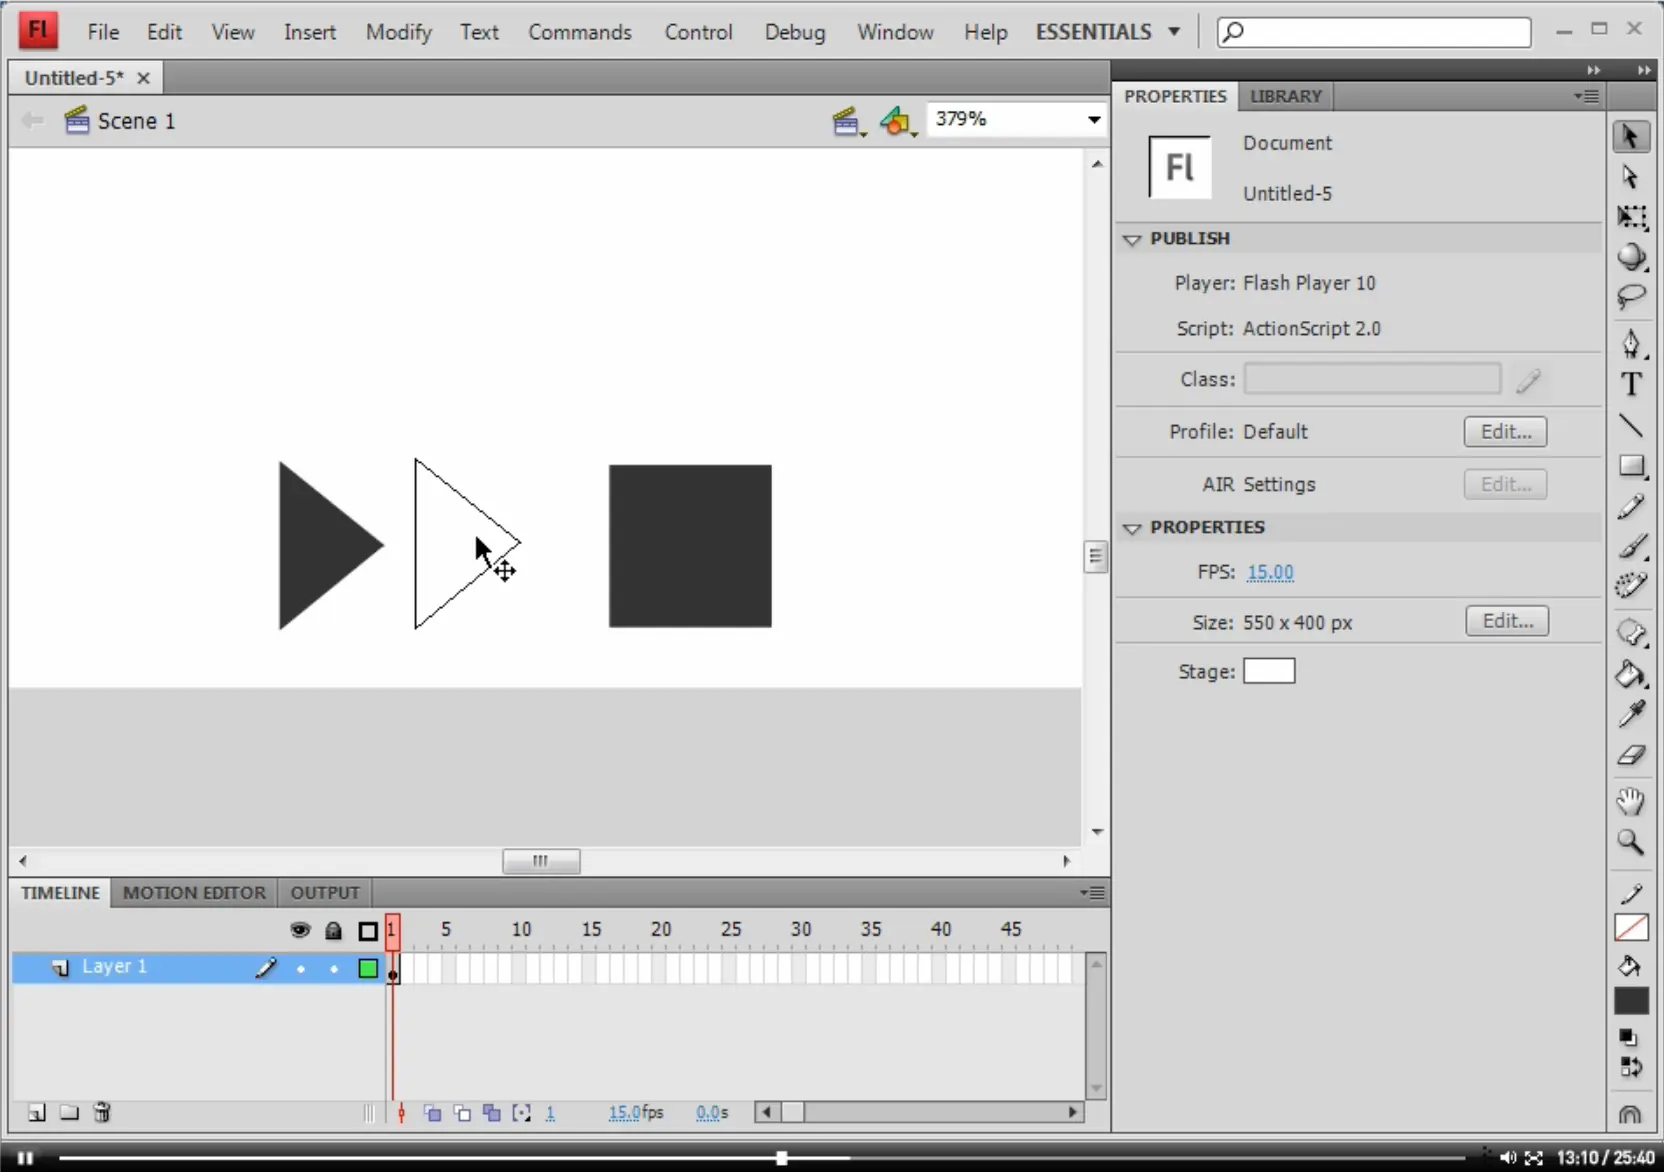Toggle show/hide all layers eye icon
Image resolution: width=1664 pixels, height=1172 pixels.
point(299,930)
